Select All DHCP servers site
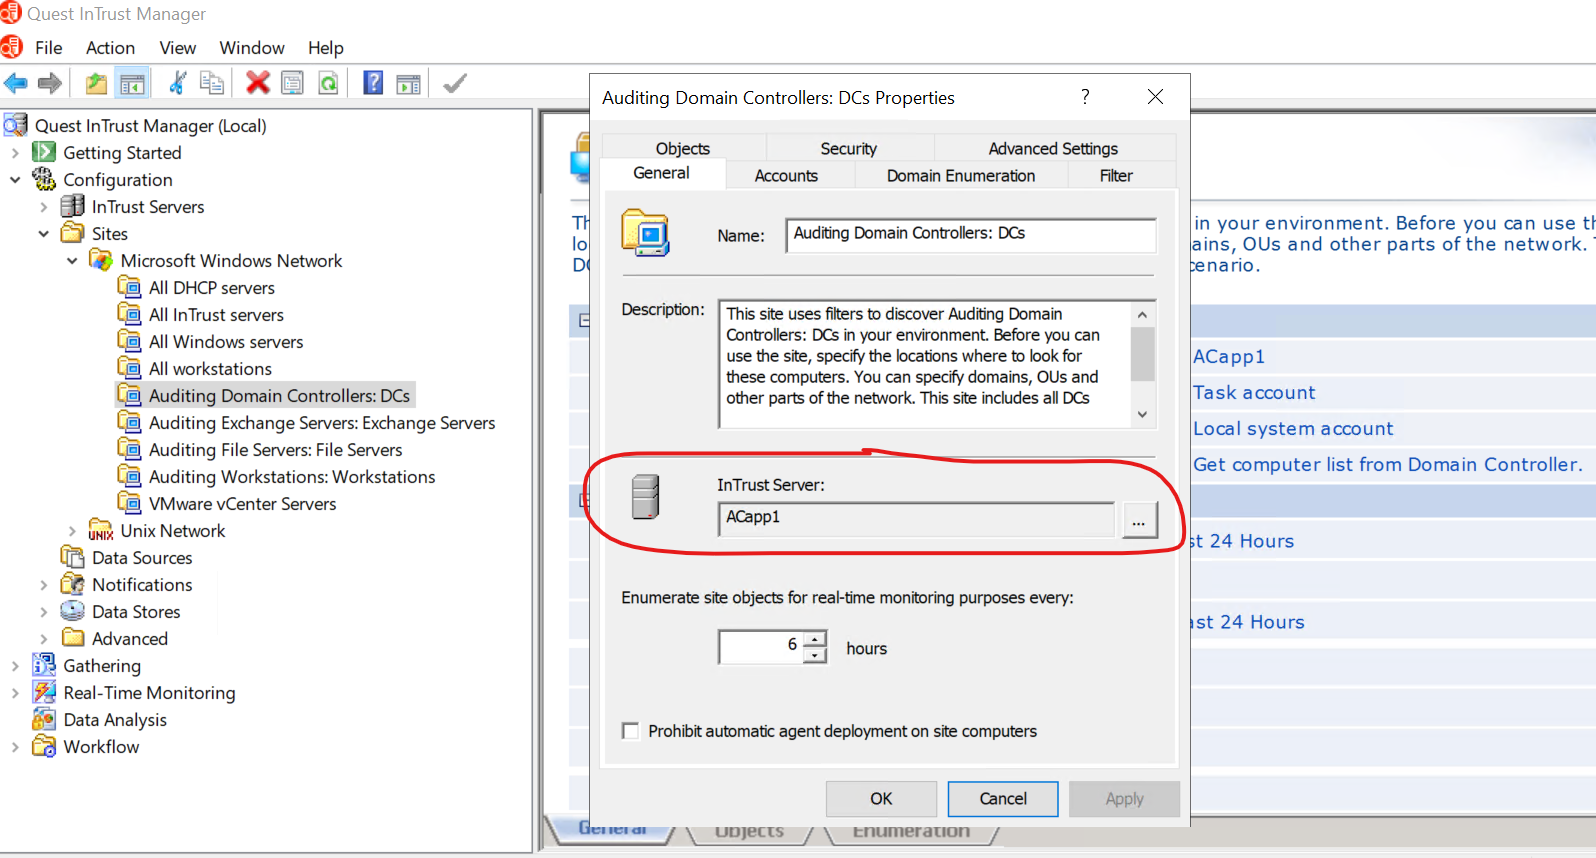 (x=211, y=288)
